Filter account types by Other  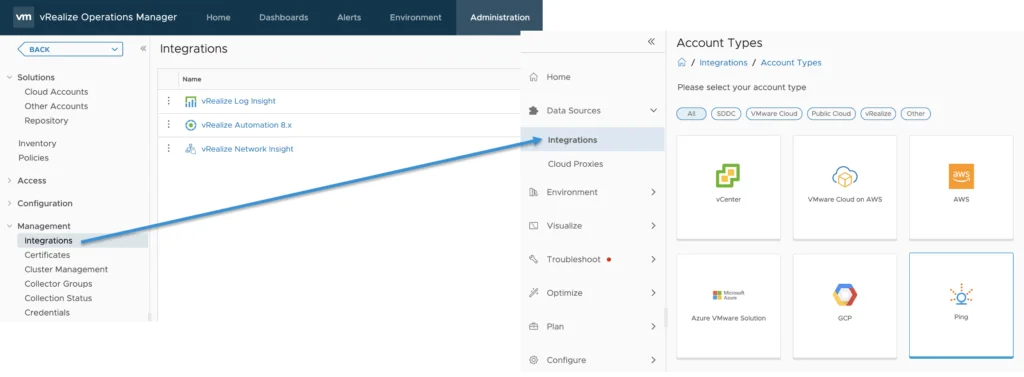916,114
